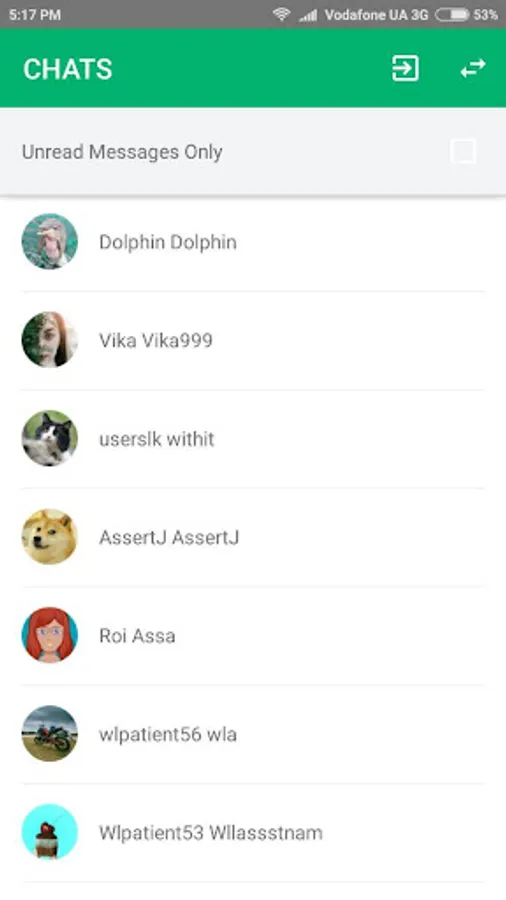The width and height of the screenshot is (506, 900).
Task: Tap the motorcycle avatar of wlpatient56 wla
Action: click(50, 734)
